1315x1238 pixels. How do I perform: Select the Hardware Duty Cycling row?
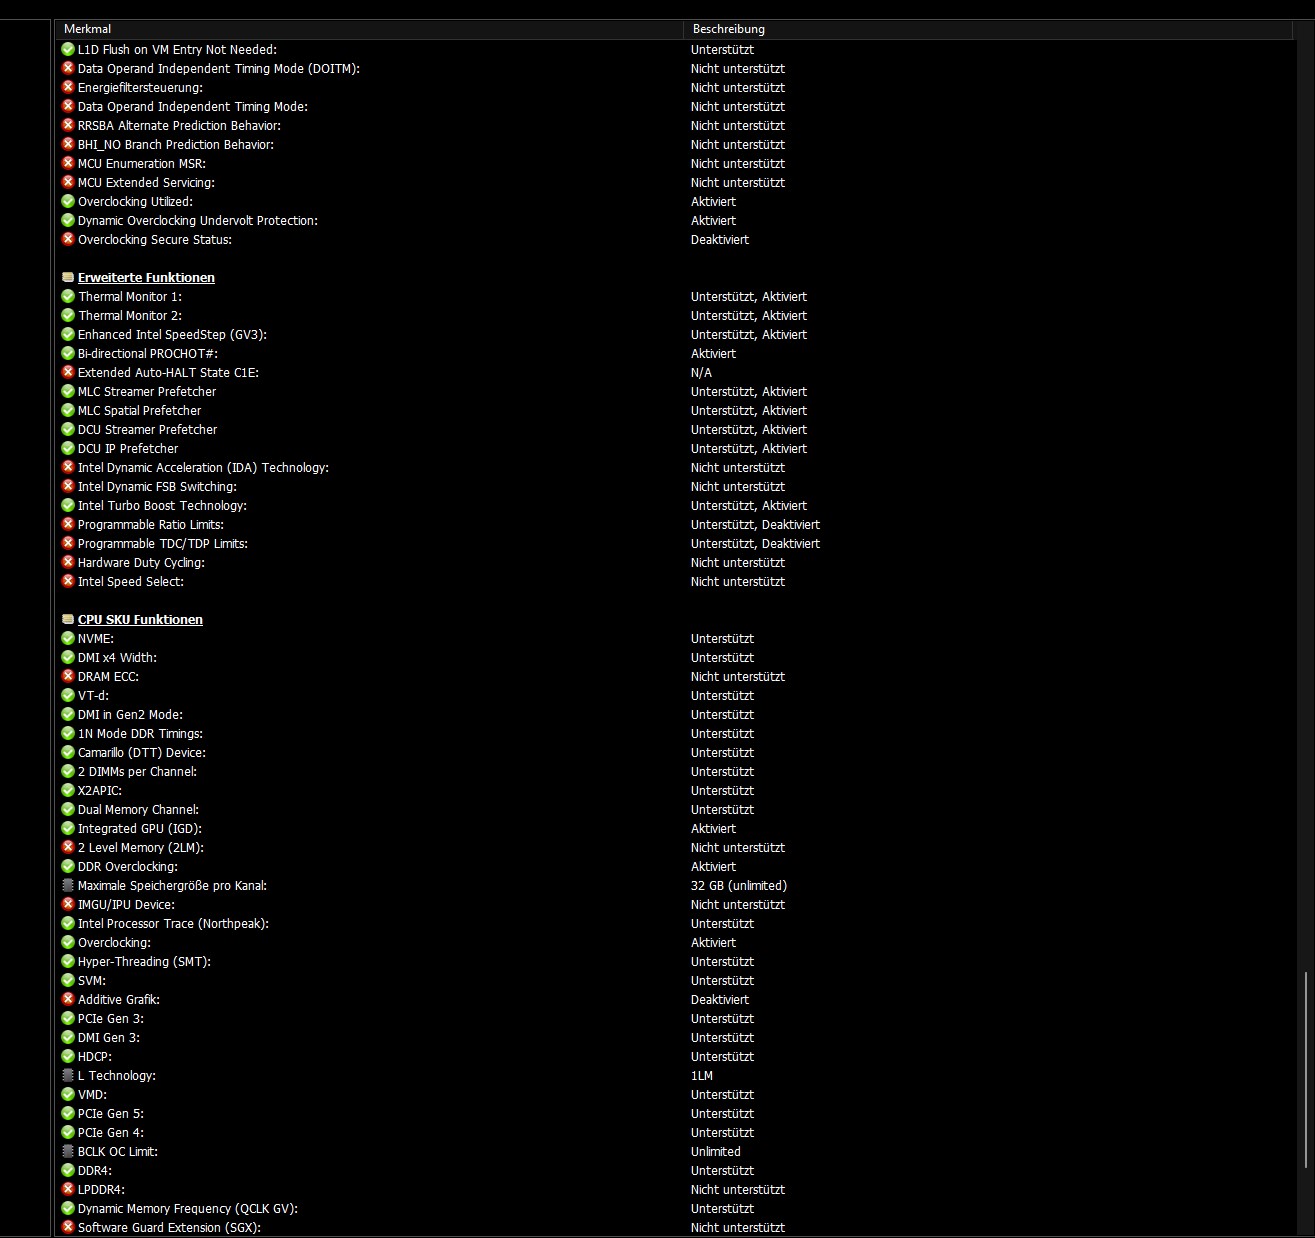point(676,563)
